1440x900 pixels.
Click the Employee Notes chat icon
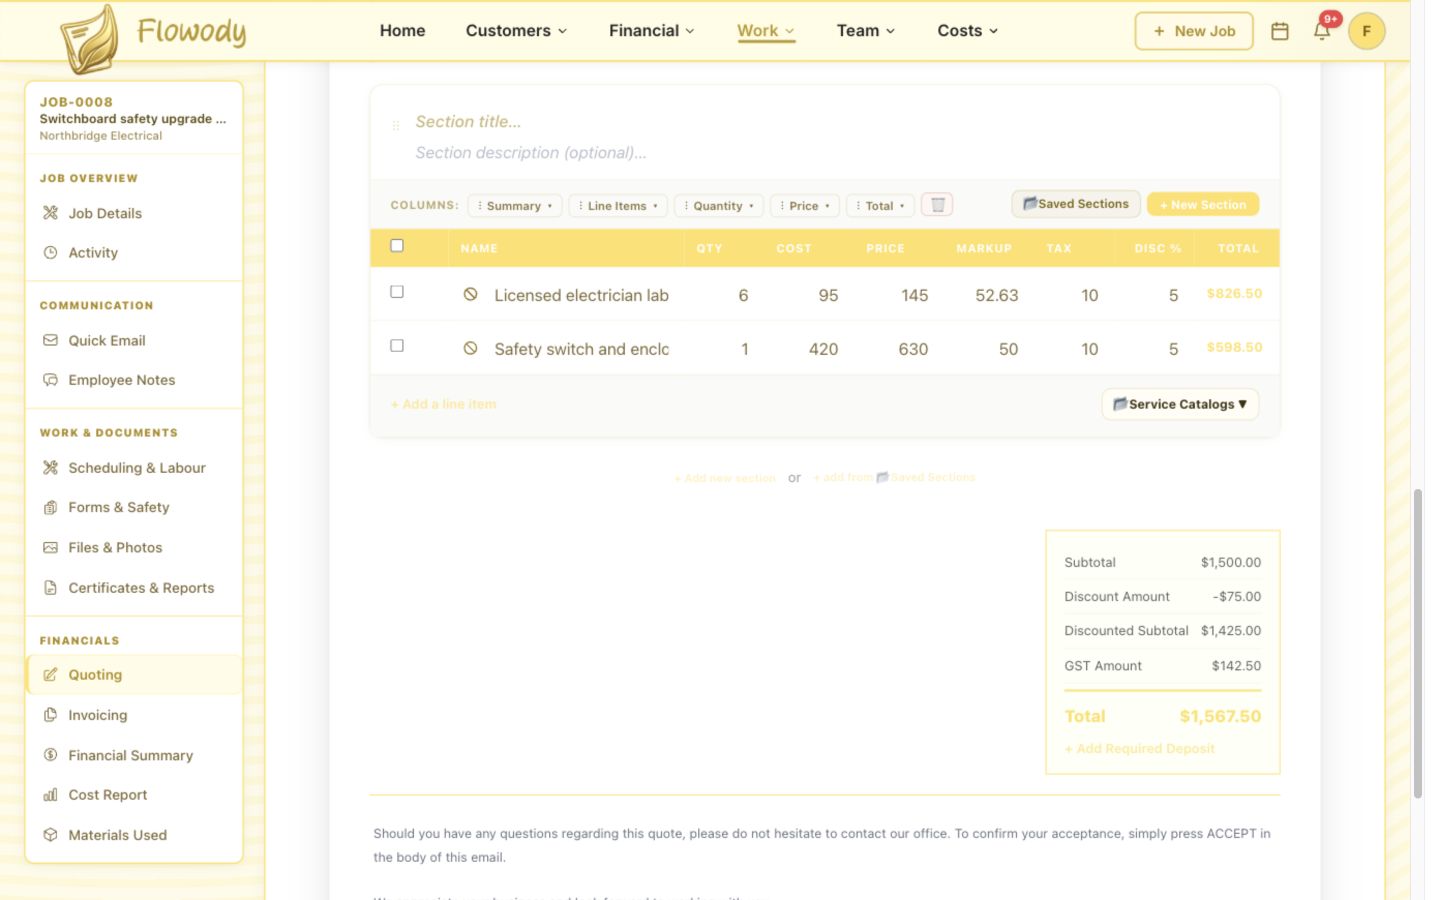click(x=50, y=380)
